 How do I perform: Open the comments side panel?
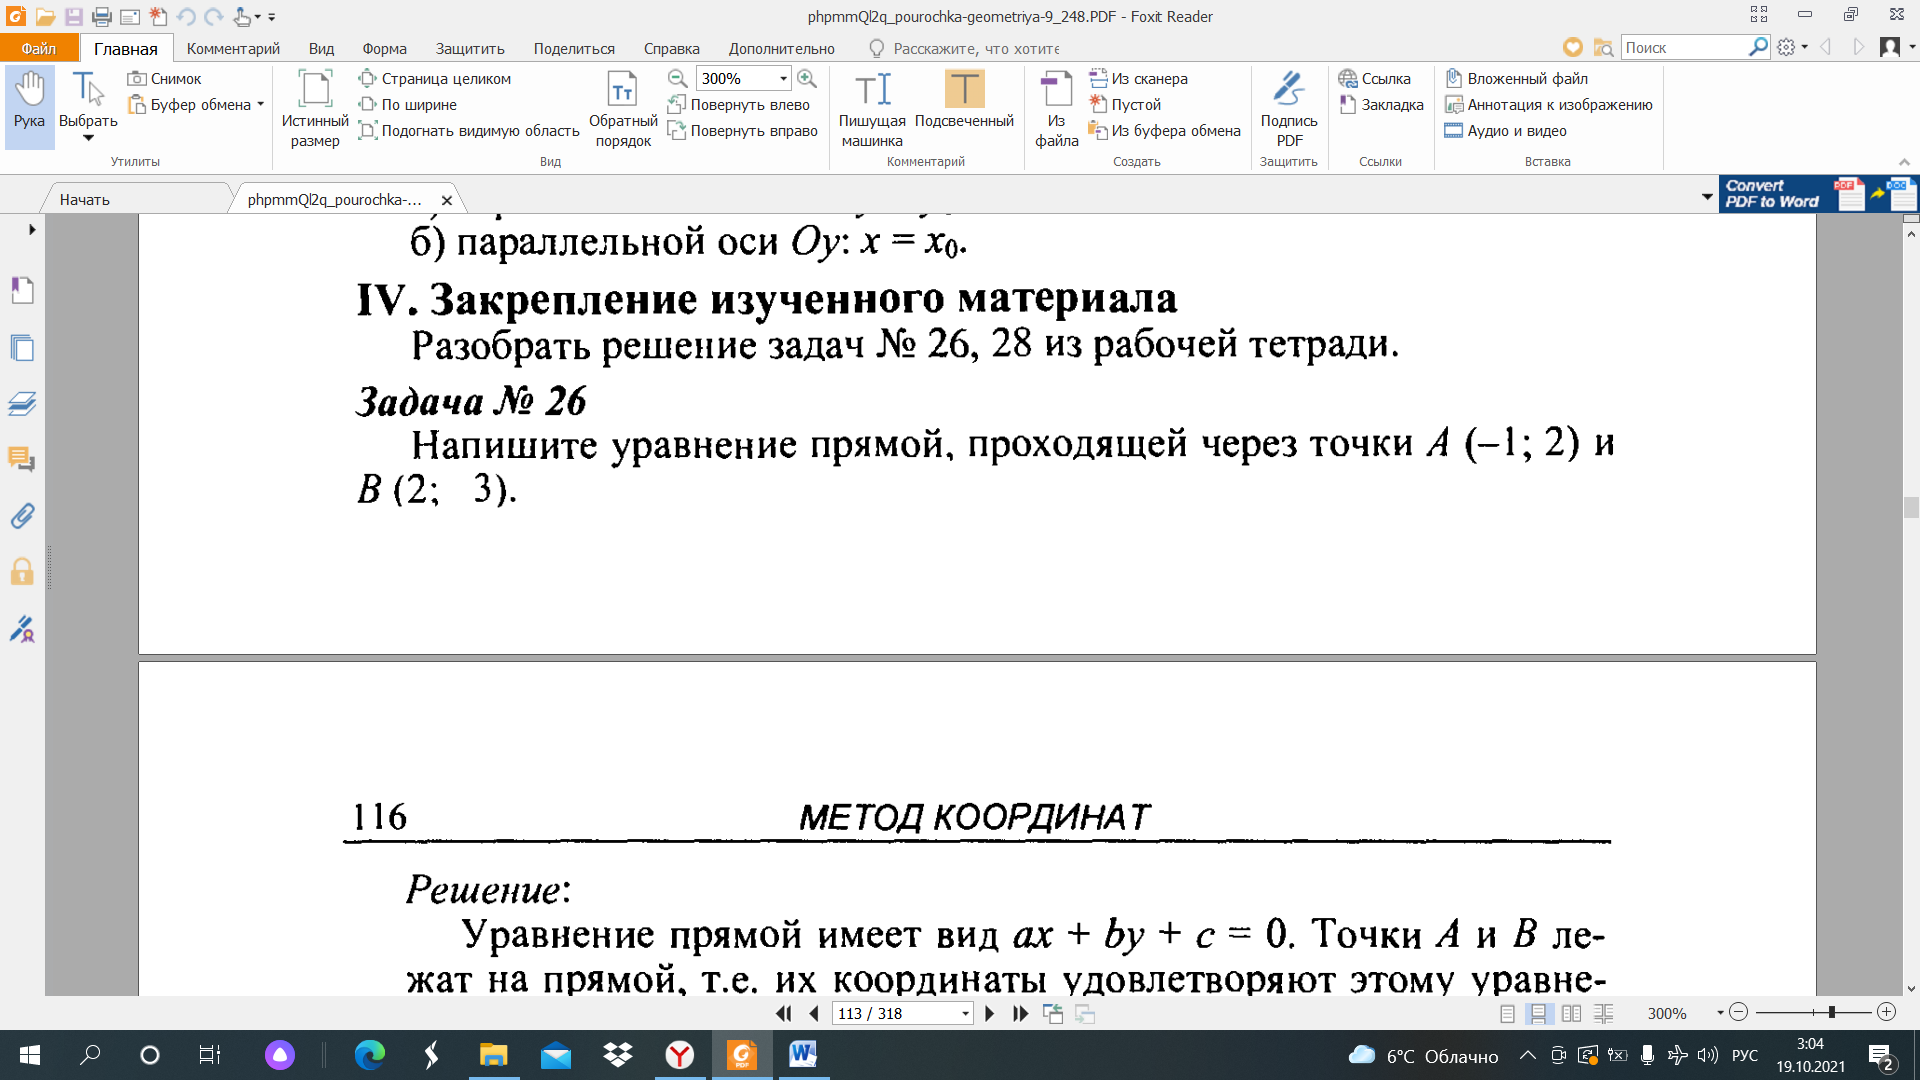pyautogui.click(x=22, y=460)
